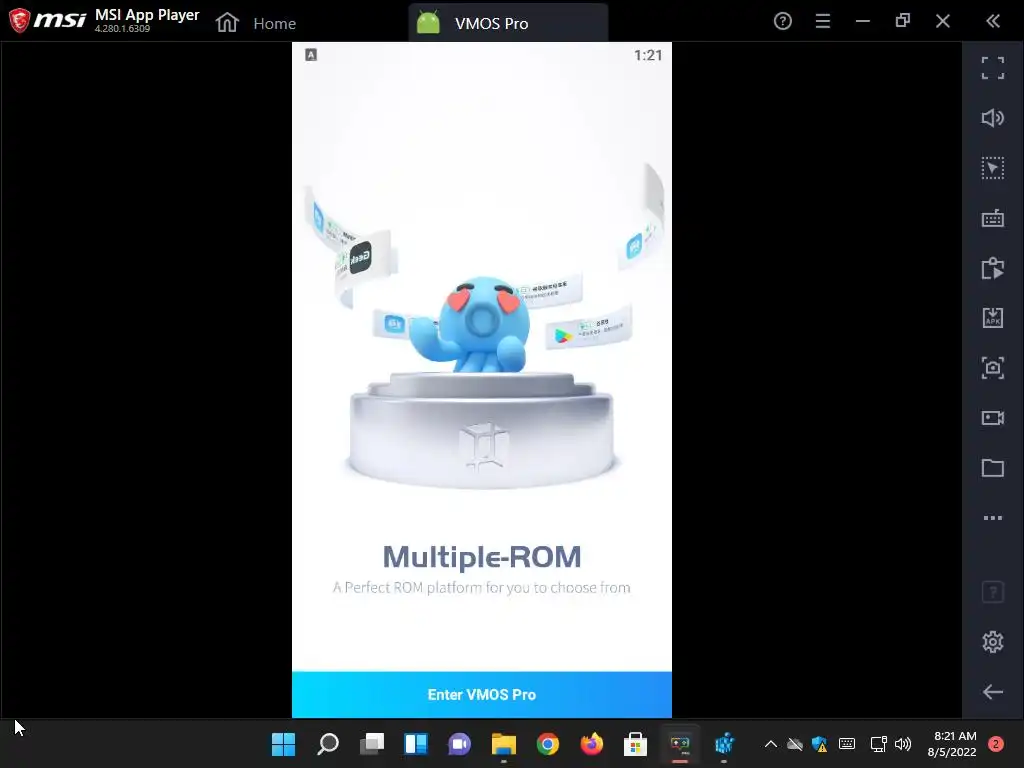Click the blue cubes taskbar app icon
Screen dimensions: 1024x768
[x=724, y=744]
